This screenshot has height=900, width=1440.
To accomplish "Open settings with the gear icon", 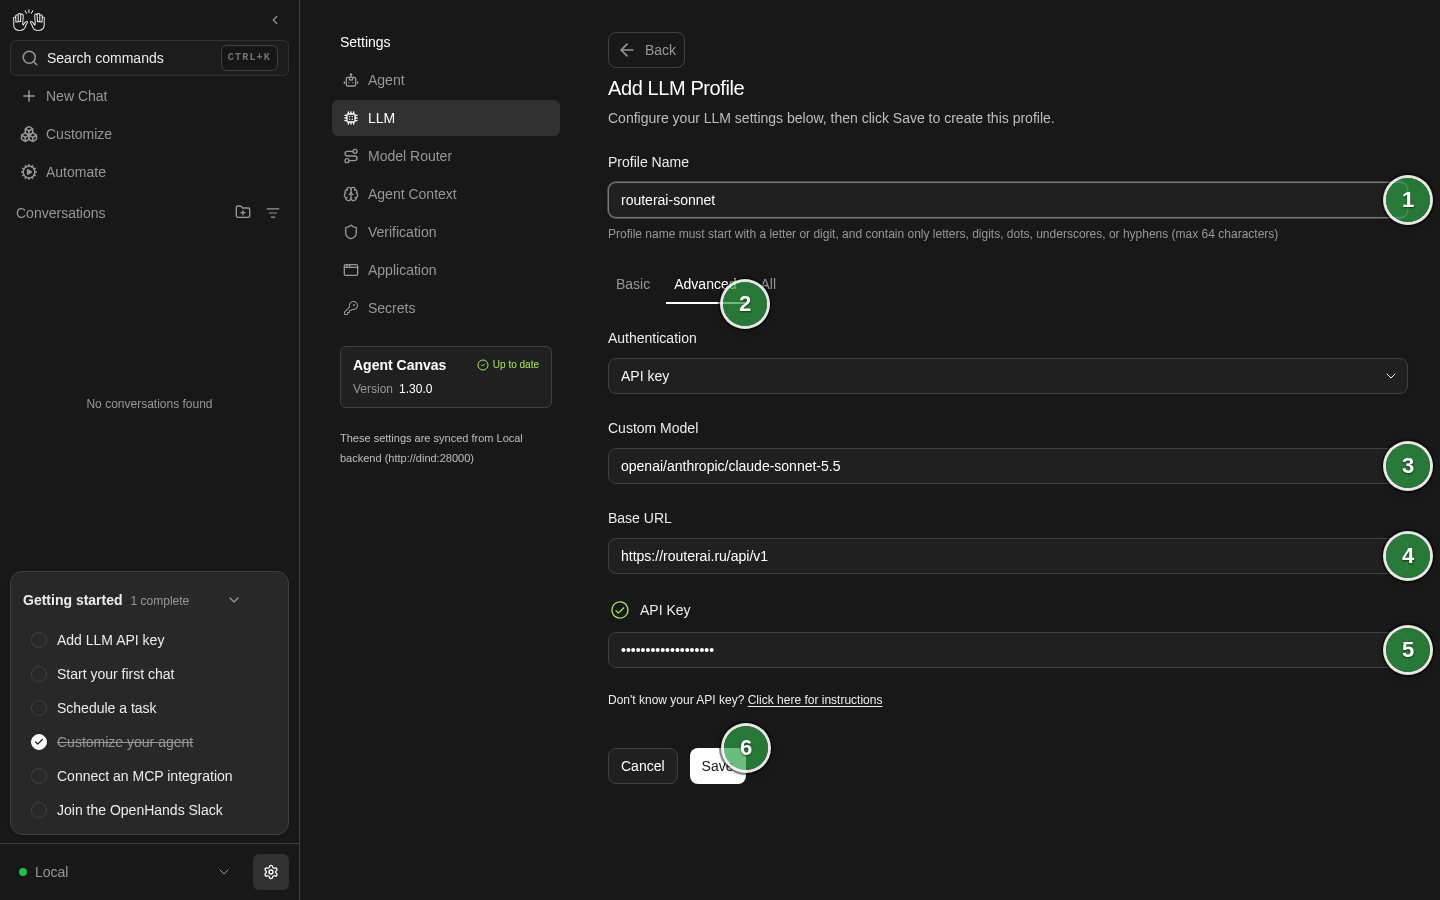I will click(271, 872).
